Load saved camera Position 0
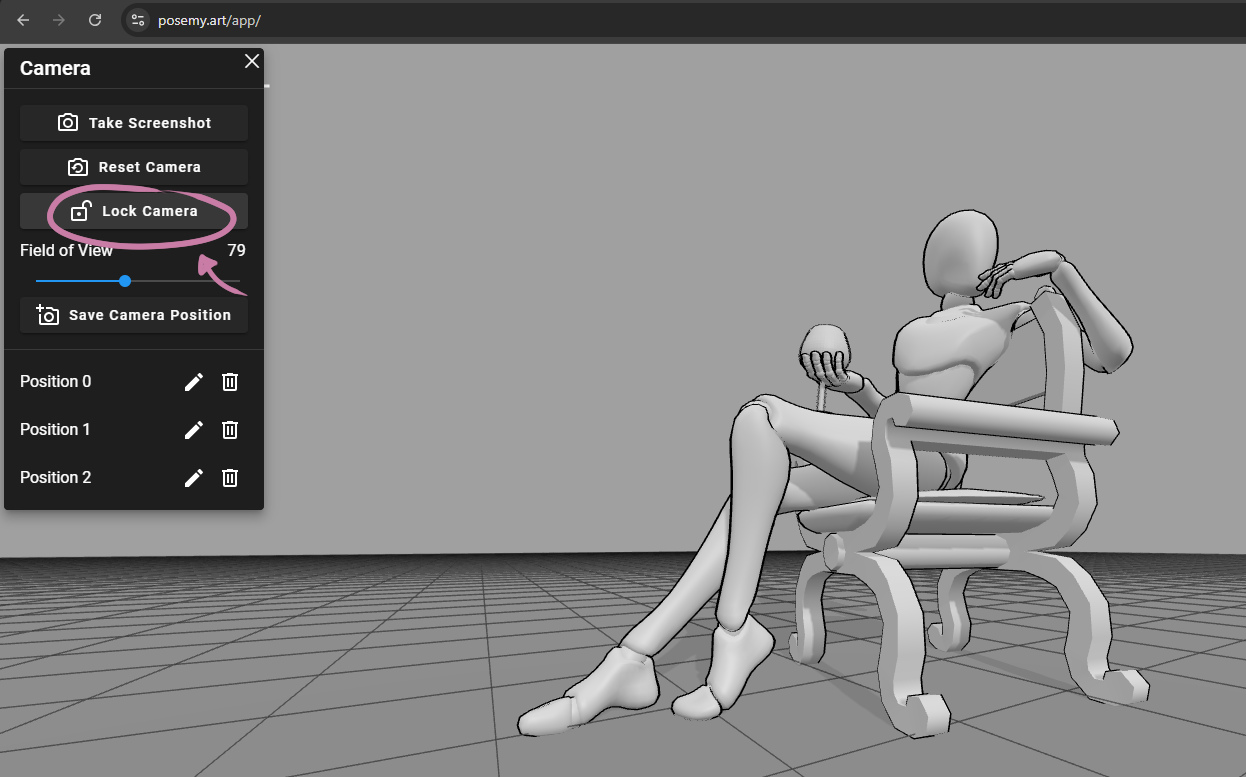This screenshot has height=777, width=1246. [x=56, y=382]
